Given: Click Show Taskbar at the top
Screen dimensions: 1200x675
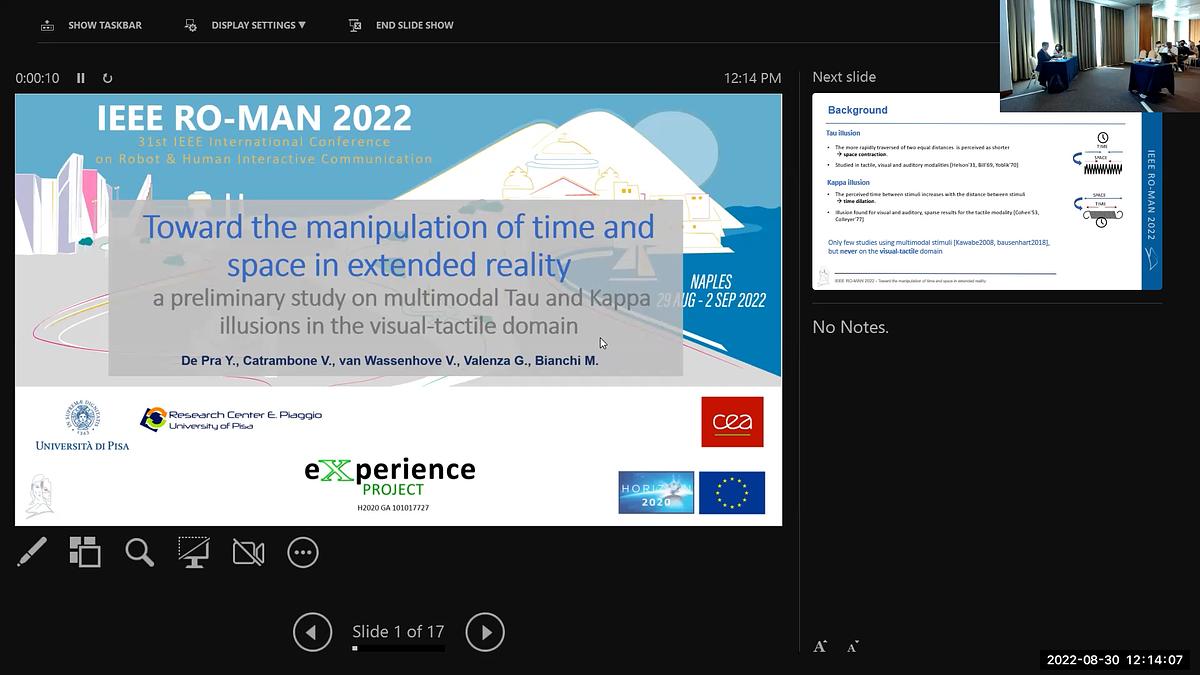Looking at the screenshot, I should point(91,25).
